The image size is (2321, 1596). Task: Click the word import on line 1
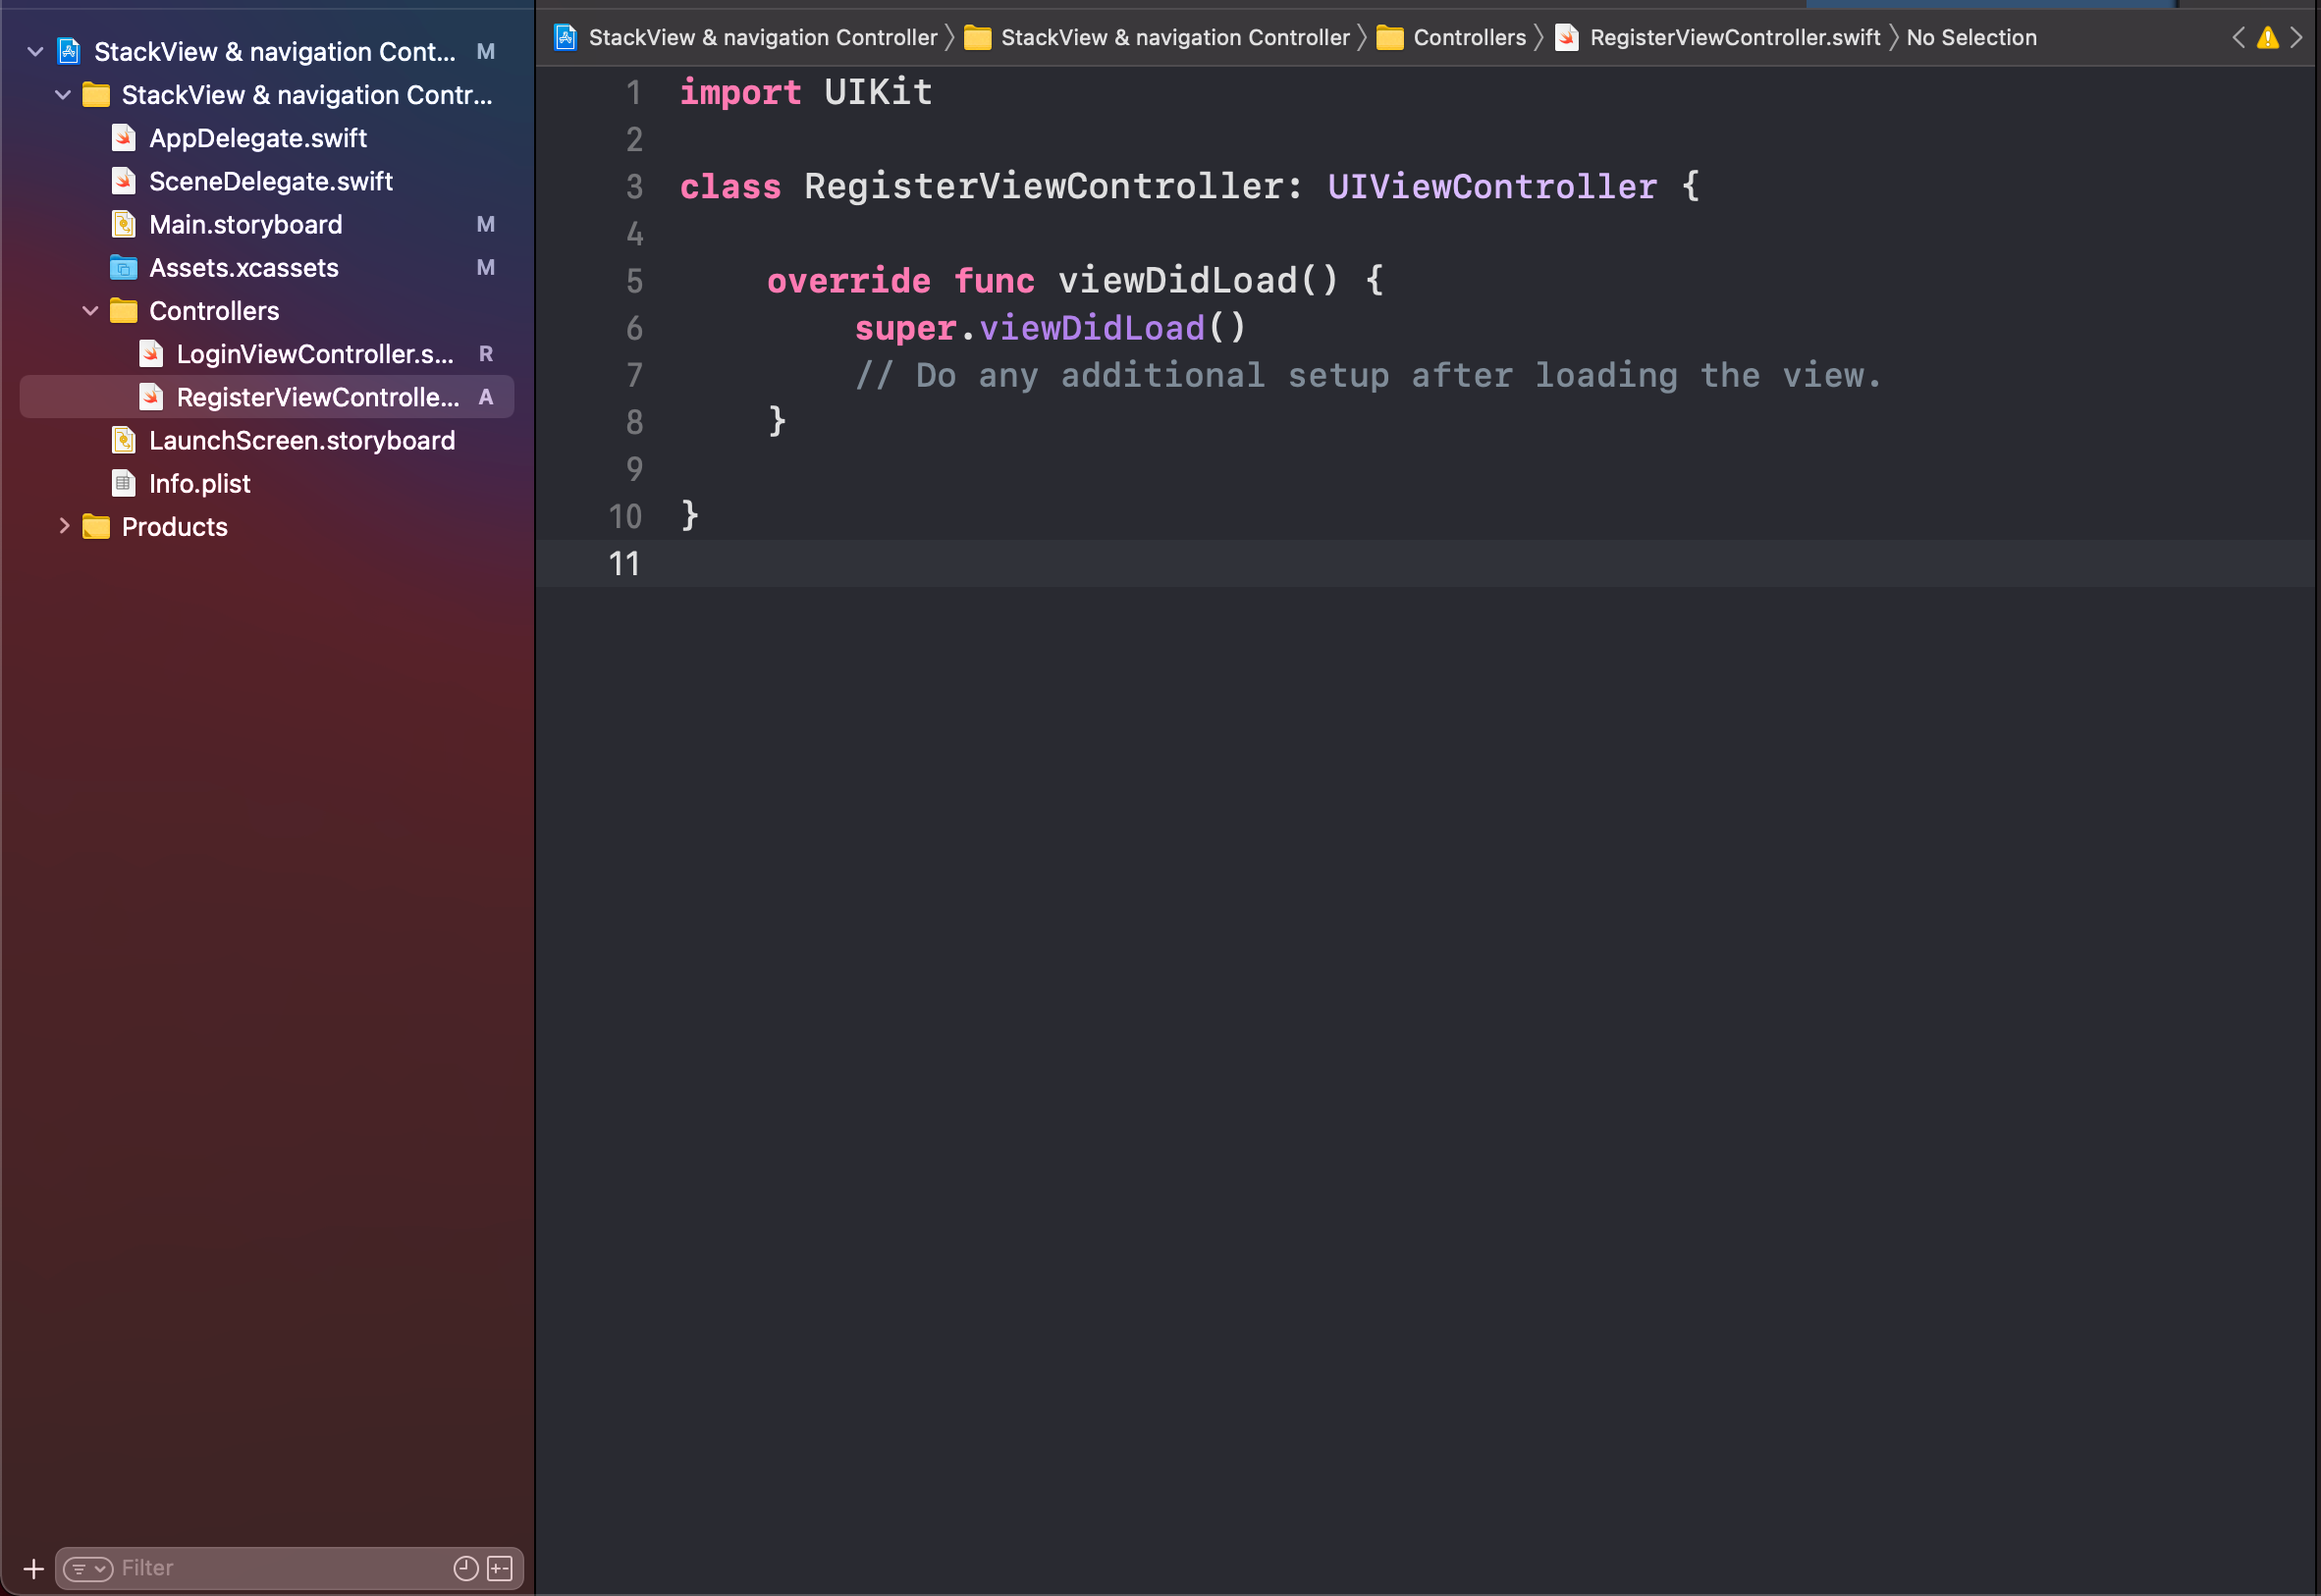pos(741,92)
